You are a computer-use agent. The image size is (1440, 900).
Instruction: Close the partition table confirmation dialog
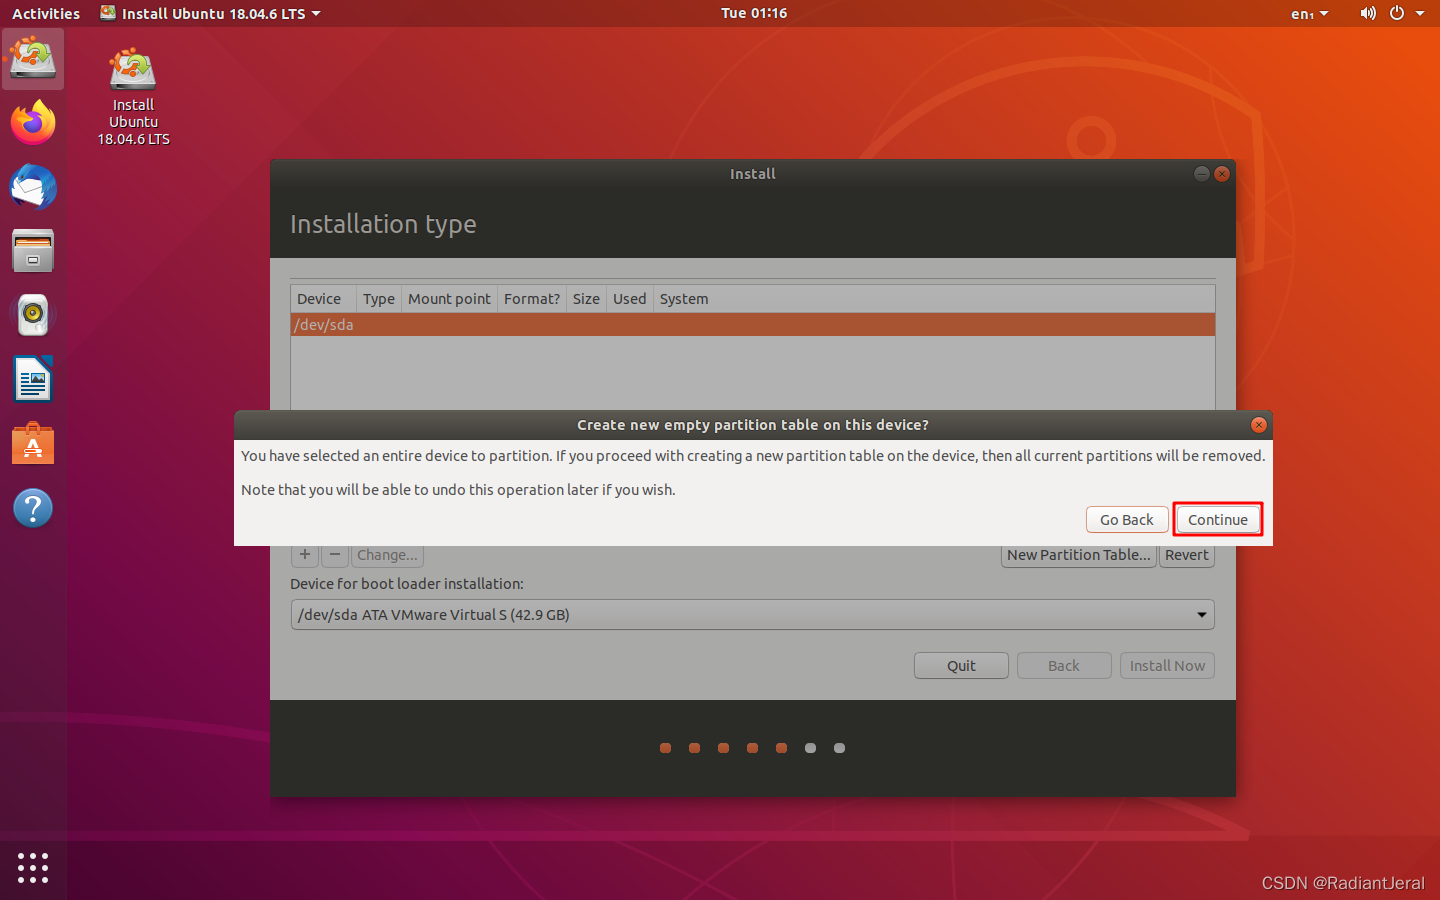pyautogui.click(x=1259, y=425)
